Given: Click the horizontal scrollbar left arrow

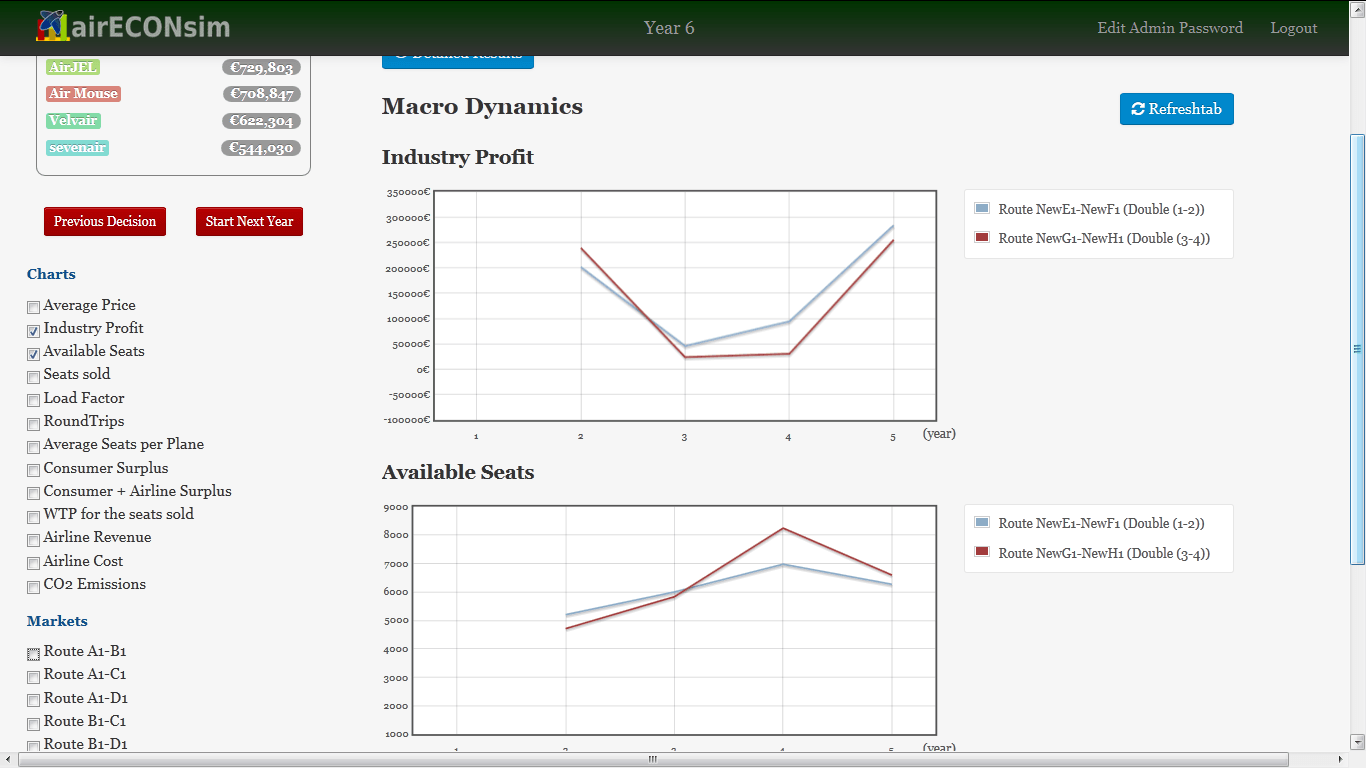Looking at the screenshot, I should [8, 759].
